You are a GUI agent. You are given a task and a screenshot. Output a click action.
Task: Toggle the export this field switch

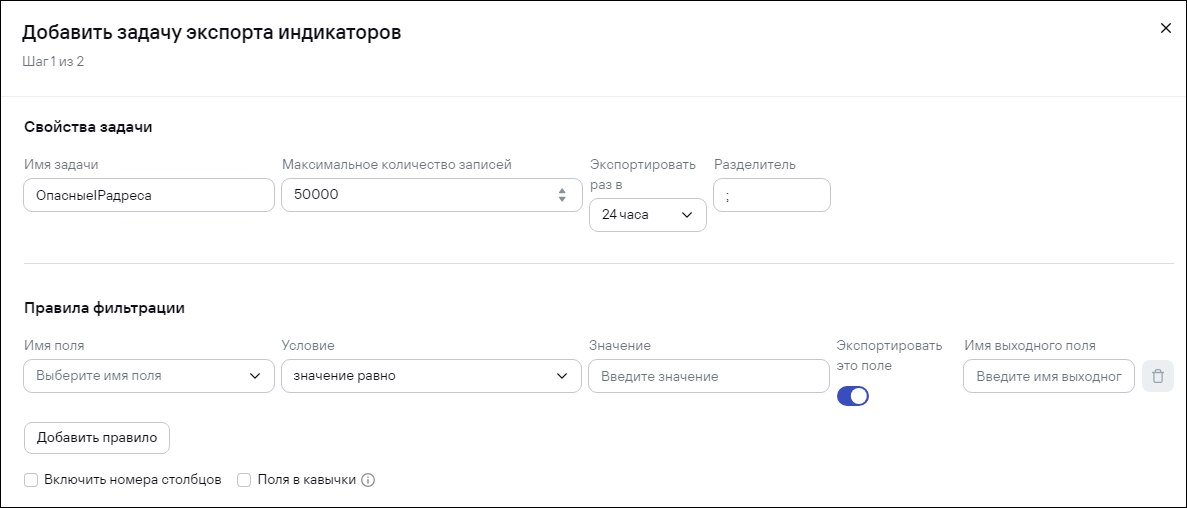(852, 396)
